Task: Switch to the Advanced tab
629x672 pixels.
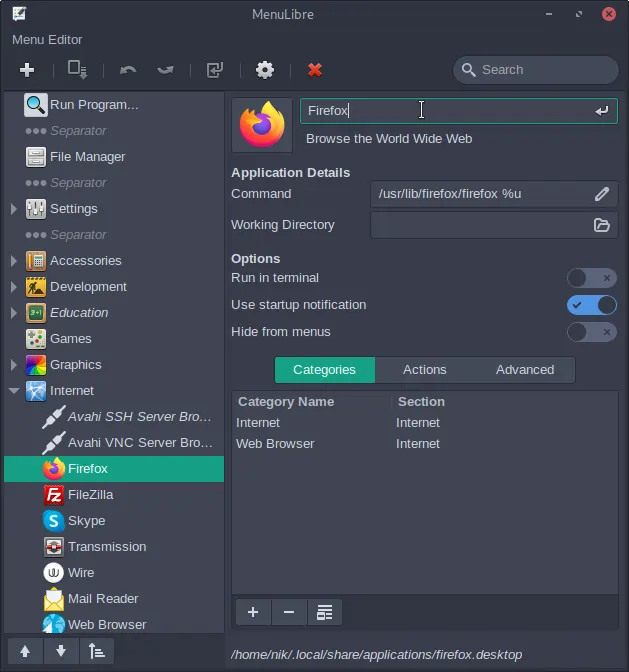Action: click(524, 370)
